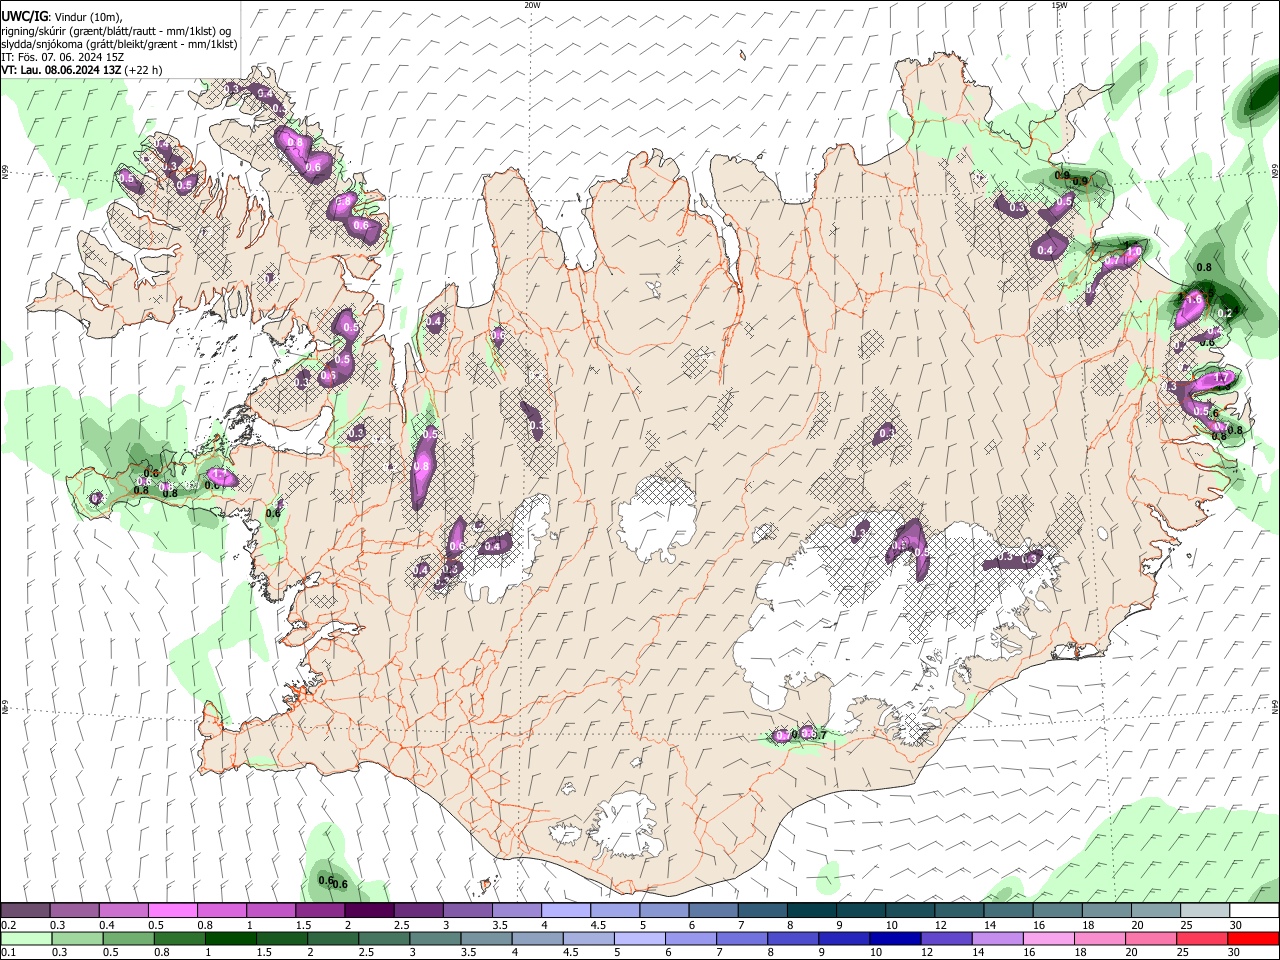The image size is (1280, 960).
Task: Select the darkest purple 2 swatch in snow legend
Action: pyautogui.click(x=369, y=911)
